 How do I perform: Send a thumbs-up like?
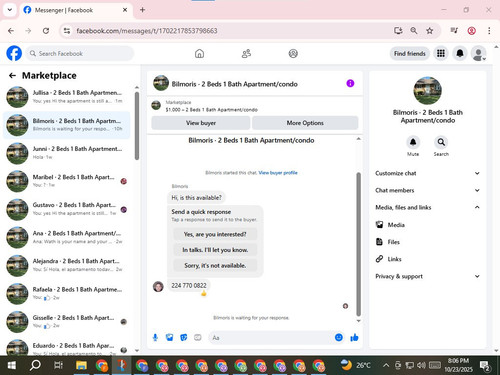pos(354,338)
